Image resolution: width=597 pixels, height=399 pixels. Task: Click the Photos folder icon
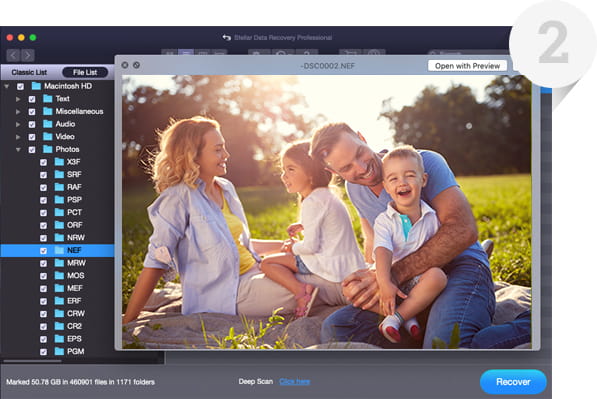[48, 149]
